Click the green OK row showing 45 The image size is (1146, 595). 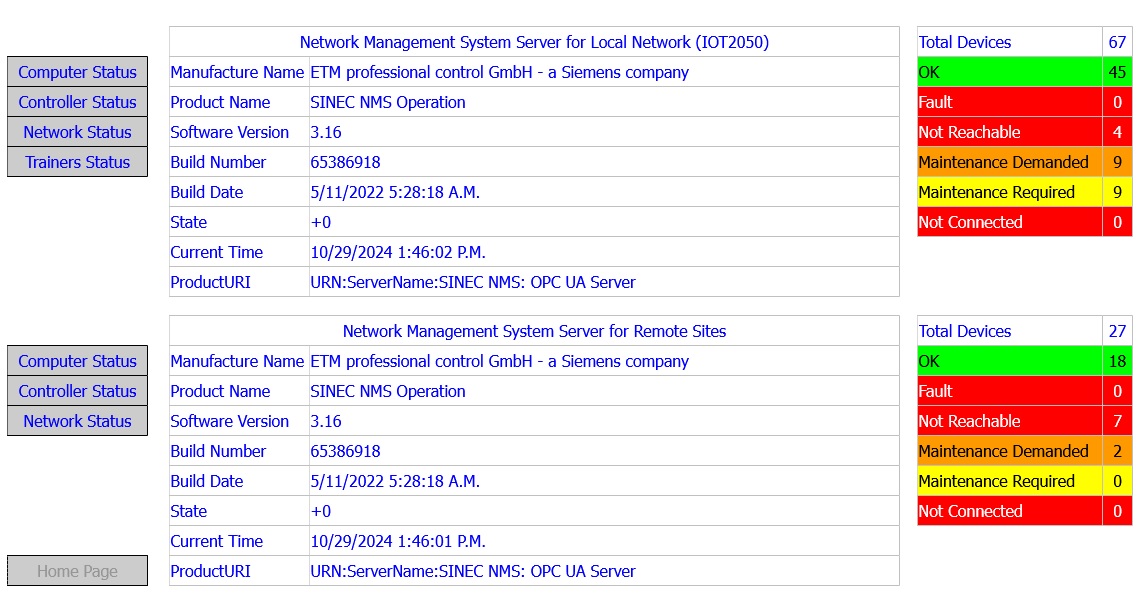click(x=1024, y=72)
